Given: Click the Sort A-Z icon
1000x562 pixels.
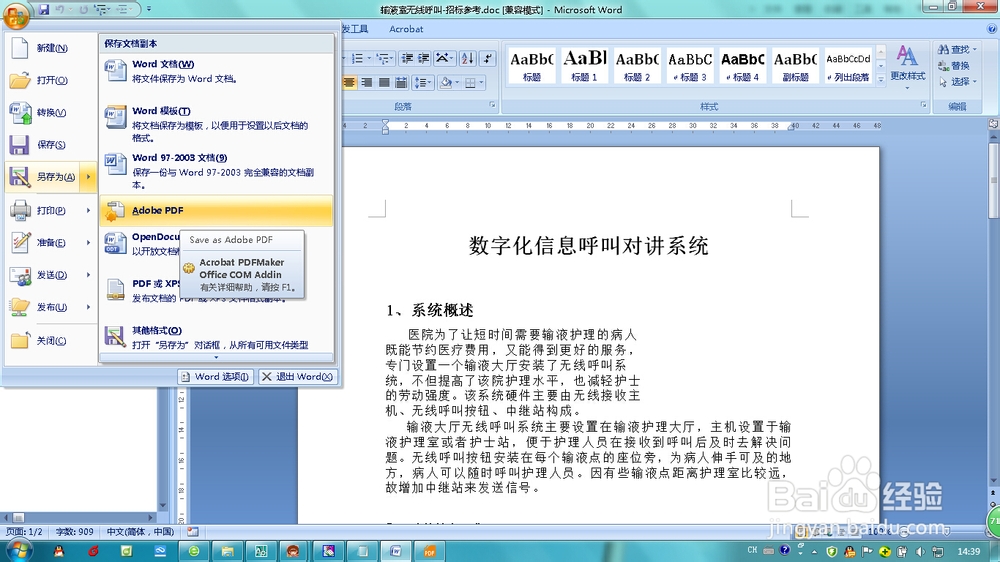Looking at the screenshot, I should pyautogui.click(x=467, y=59).
